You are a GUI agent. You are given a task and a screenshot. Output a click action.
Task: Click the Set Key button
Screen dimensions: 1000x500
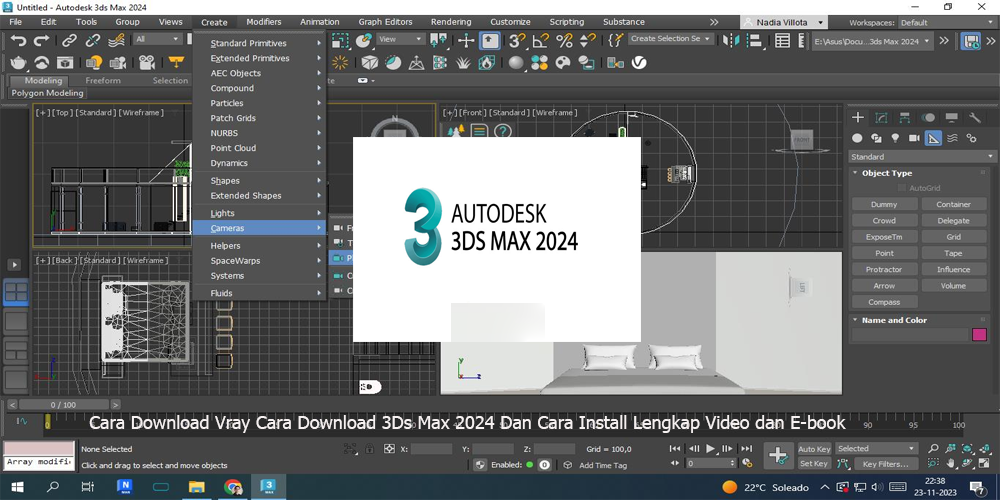pyautogui.click(x=814, y=464)
